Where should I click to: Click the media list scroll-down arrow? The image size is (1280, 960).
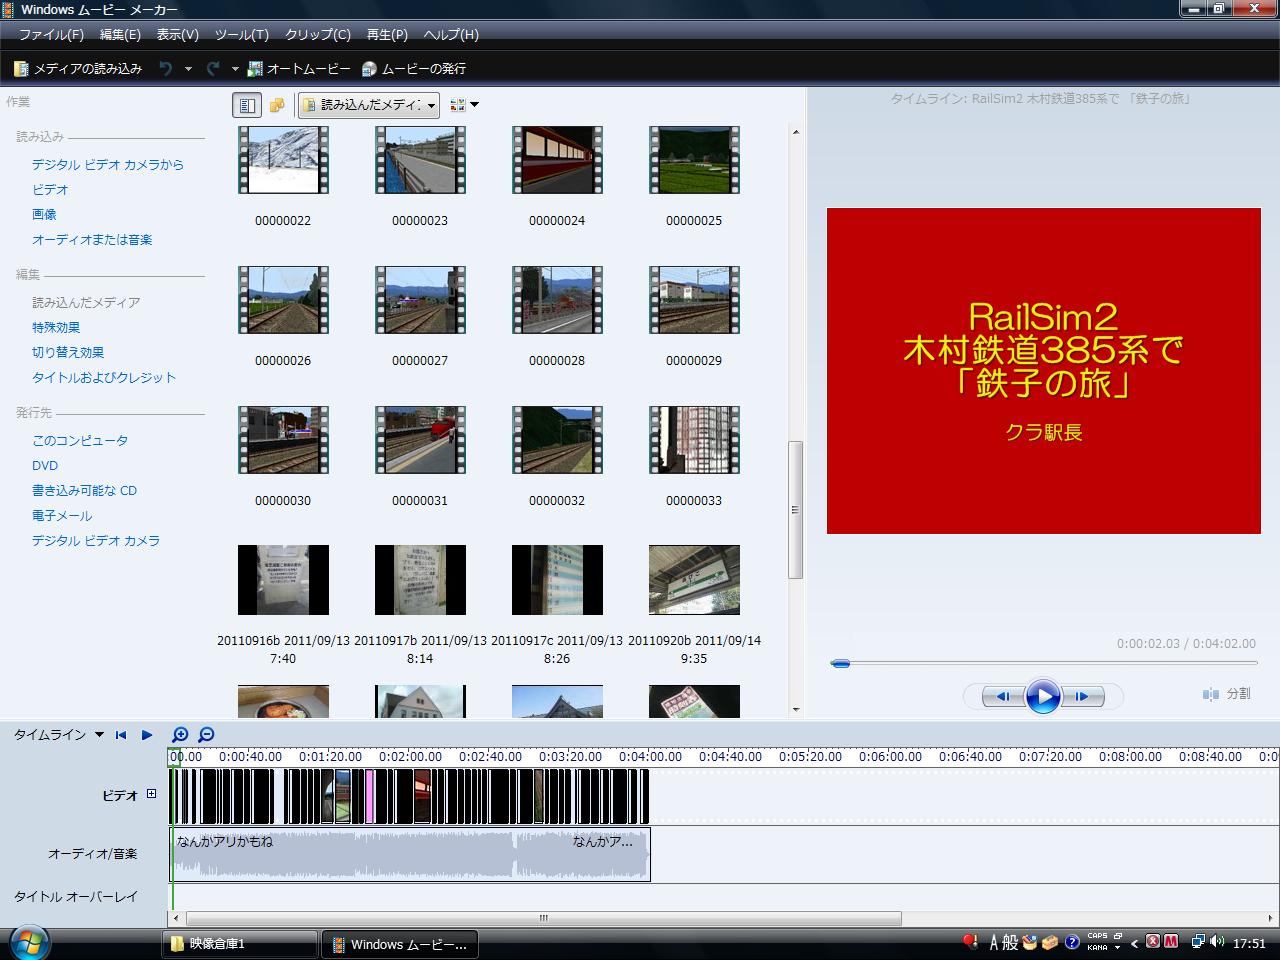coord(796,710)
